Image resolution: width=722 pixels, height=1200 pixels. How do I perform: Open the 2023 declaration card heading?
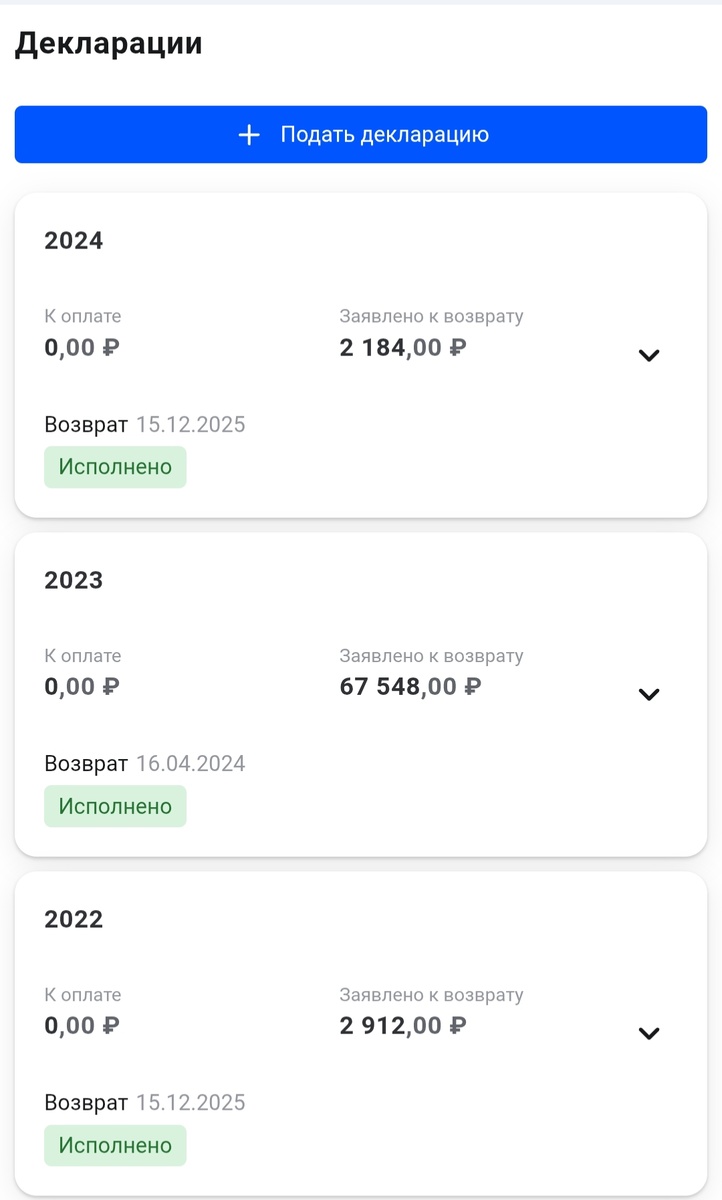[x=74, y=580]
